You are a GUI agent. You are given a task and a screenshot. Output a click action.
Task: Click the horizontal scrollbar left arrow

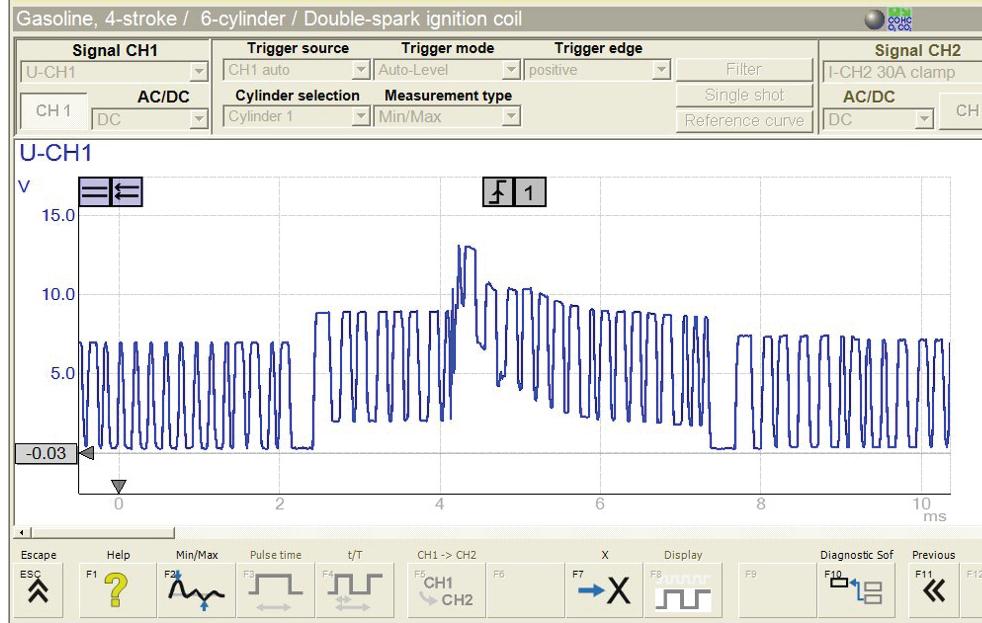pos(22,533)
